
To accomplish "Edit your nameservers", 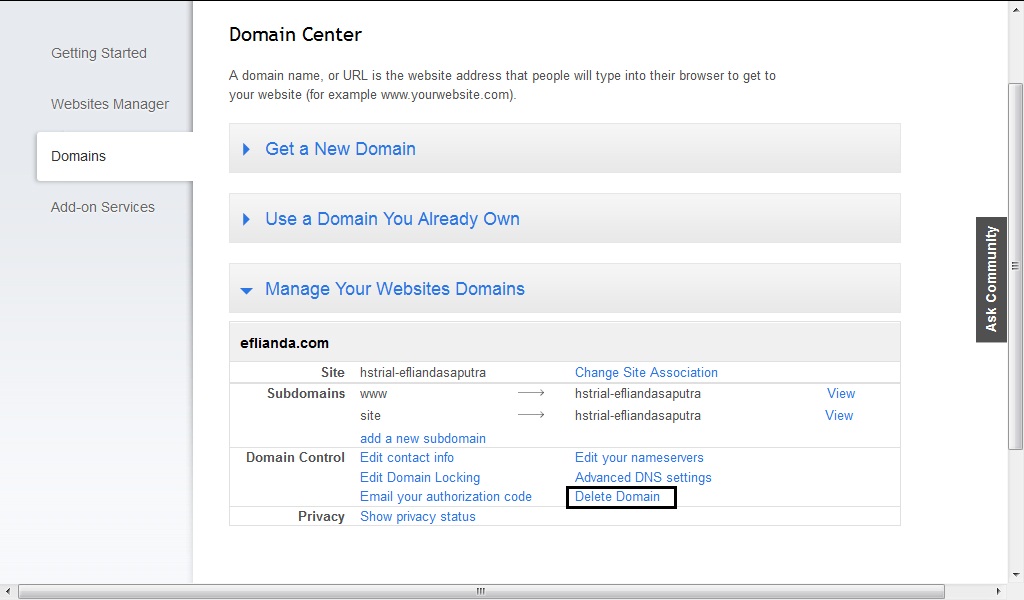I will click(639, 457).
